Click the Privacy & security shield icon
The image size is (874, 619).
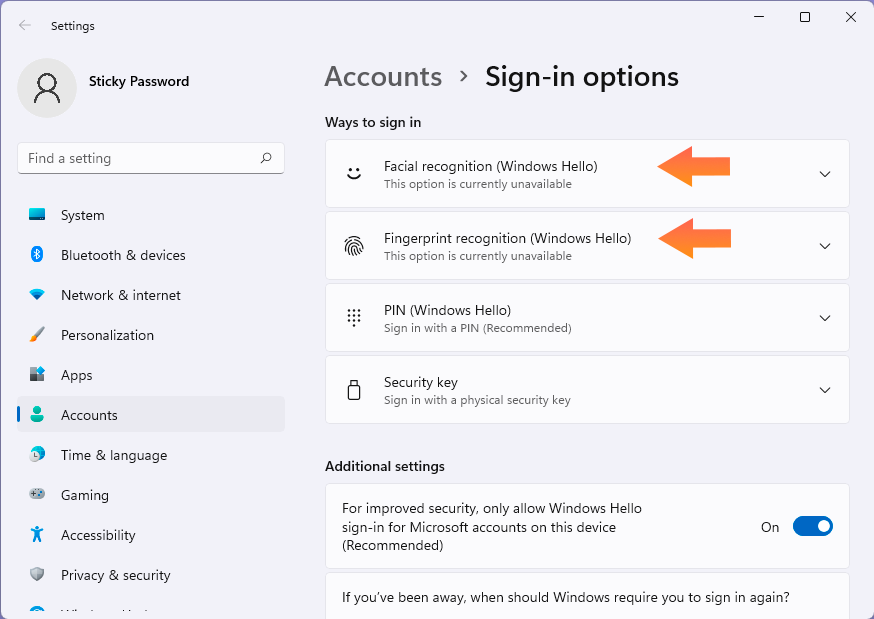pos(37,574)
